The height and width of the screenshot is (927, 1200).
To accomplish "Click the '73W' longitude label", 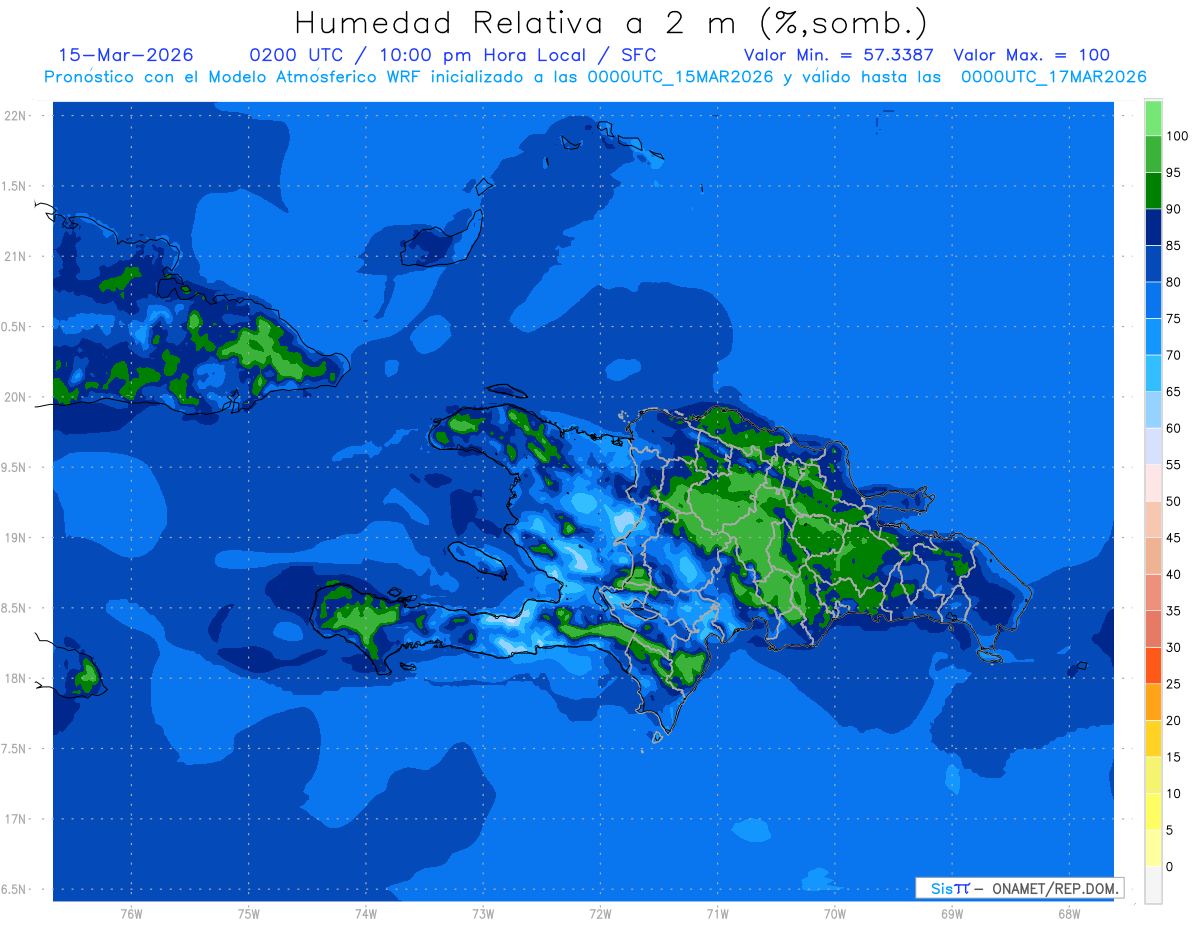I will (483, 914).
